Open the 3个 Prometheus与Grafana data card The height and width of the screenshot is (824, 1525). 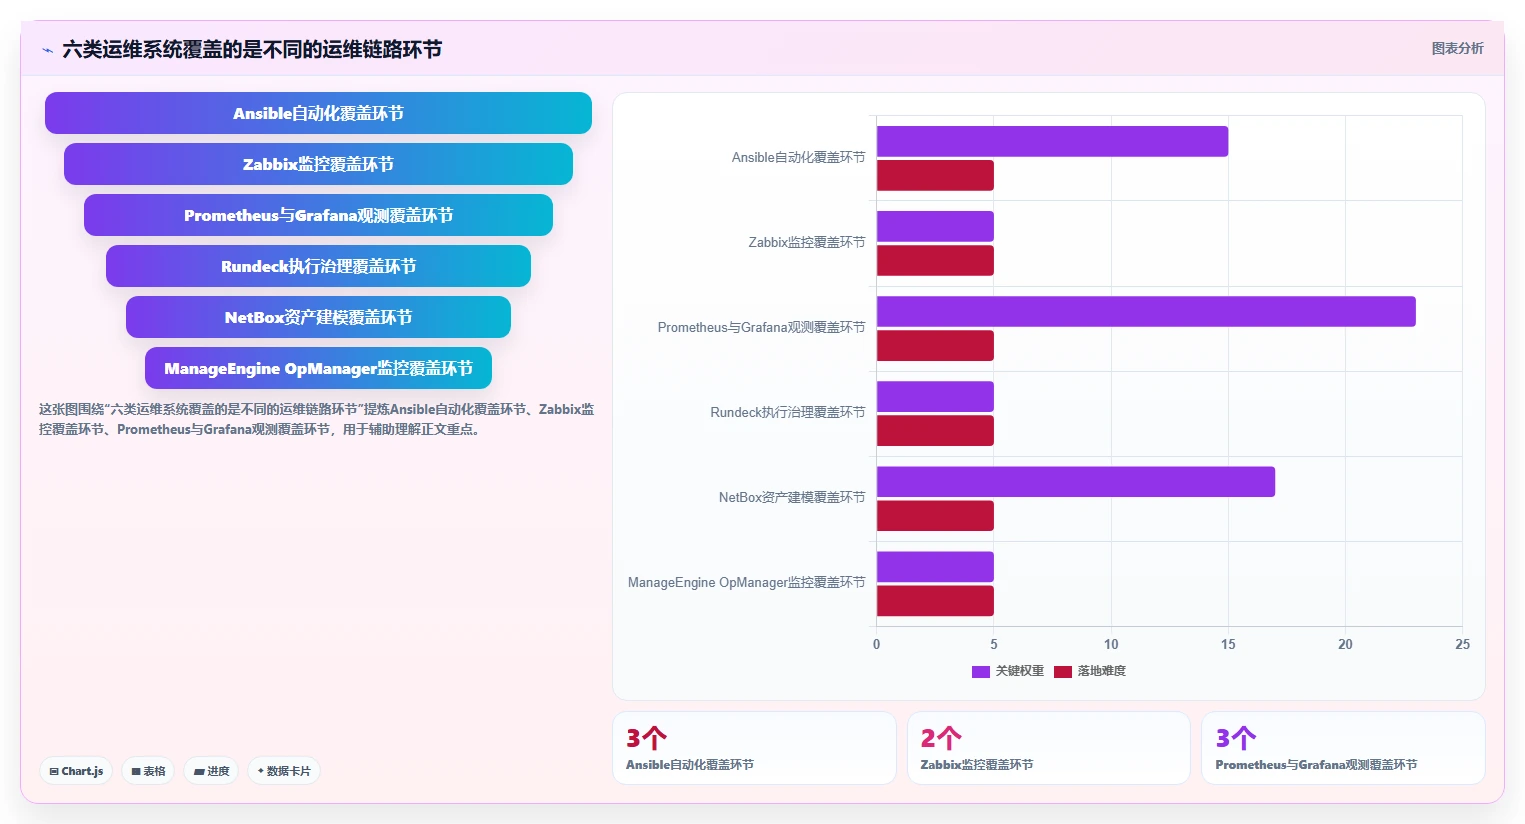[1343, 748]
